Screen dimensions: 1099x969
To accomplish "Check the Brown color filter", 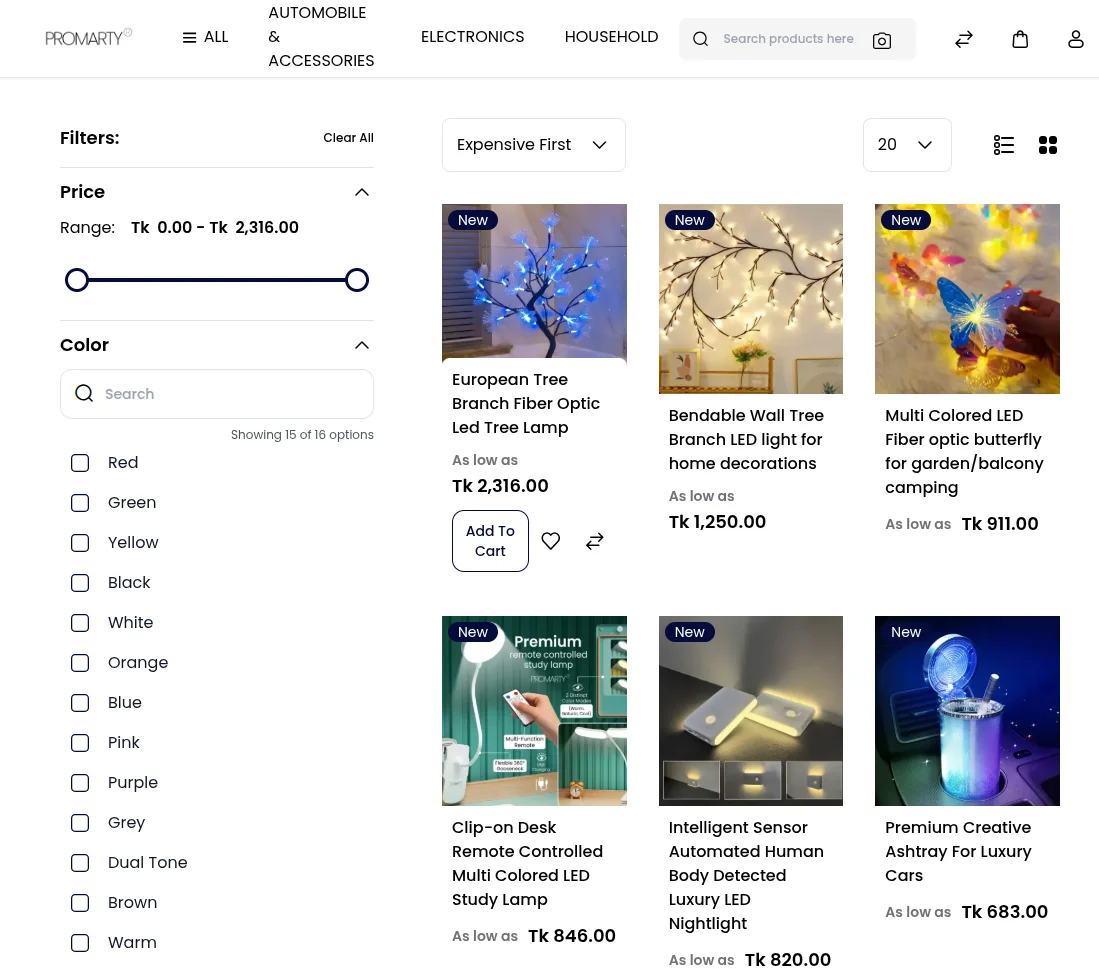I will [80, 902].
